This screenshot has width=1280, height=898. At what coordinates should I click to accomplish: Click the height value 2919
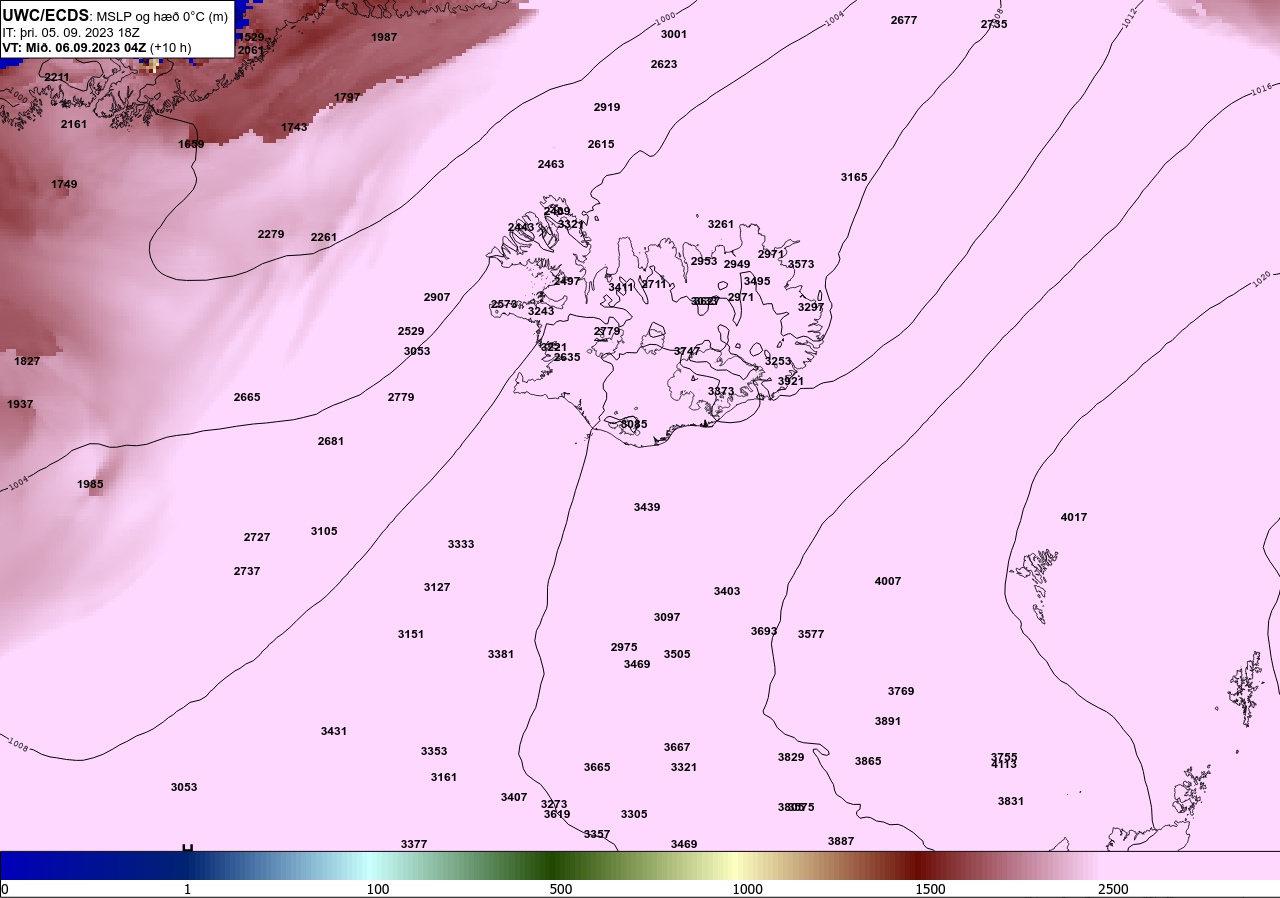(607, 107)
